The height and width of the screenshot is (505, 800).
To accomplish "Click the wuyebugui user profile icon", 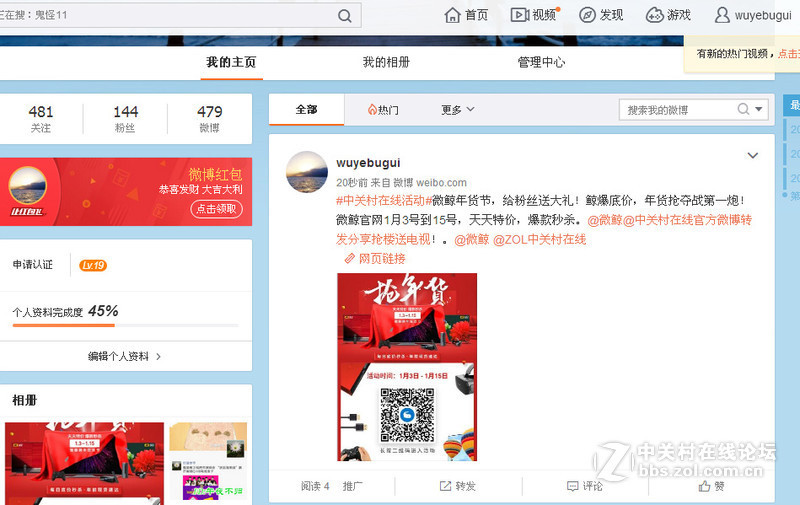I will click(722, 15).
